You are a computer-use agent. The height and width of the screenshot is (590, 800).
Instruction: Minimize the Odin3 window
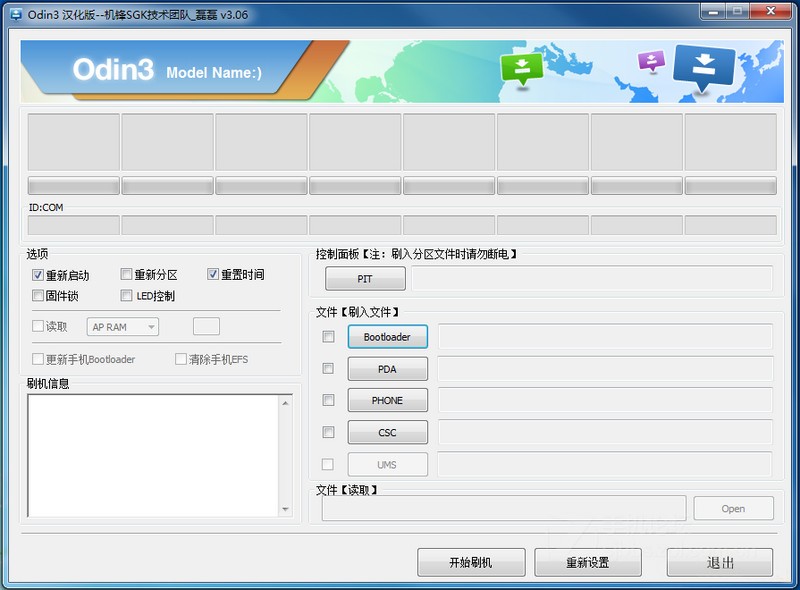[713, 11]
